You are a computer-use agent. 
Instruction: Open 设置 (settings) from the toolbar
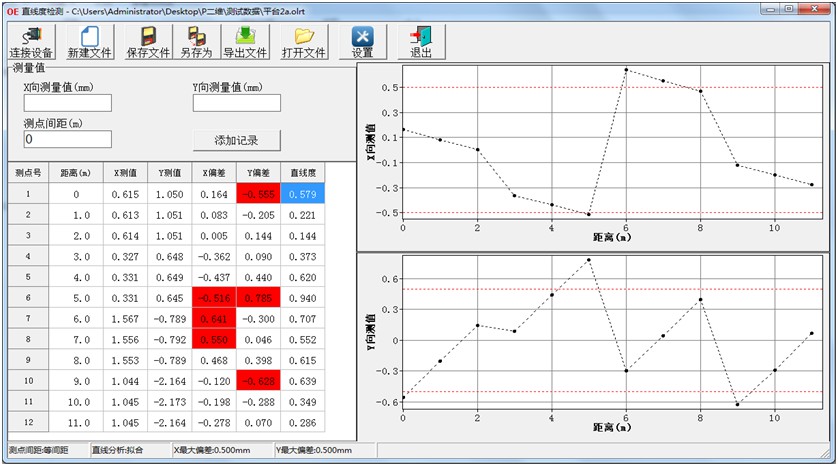(x=362, y=41)
